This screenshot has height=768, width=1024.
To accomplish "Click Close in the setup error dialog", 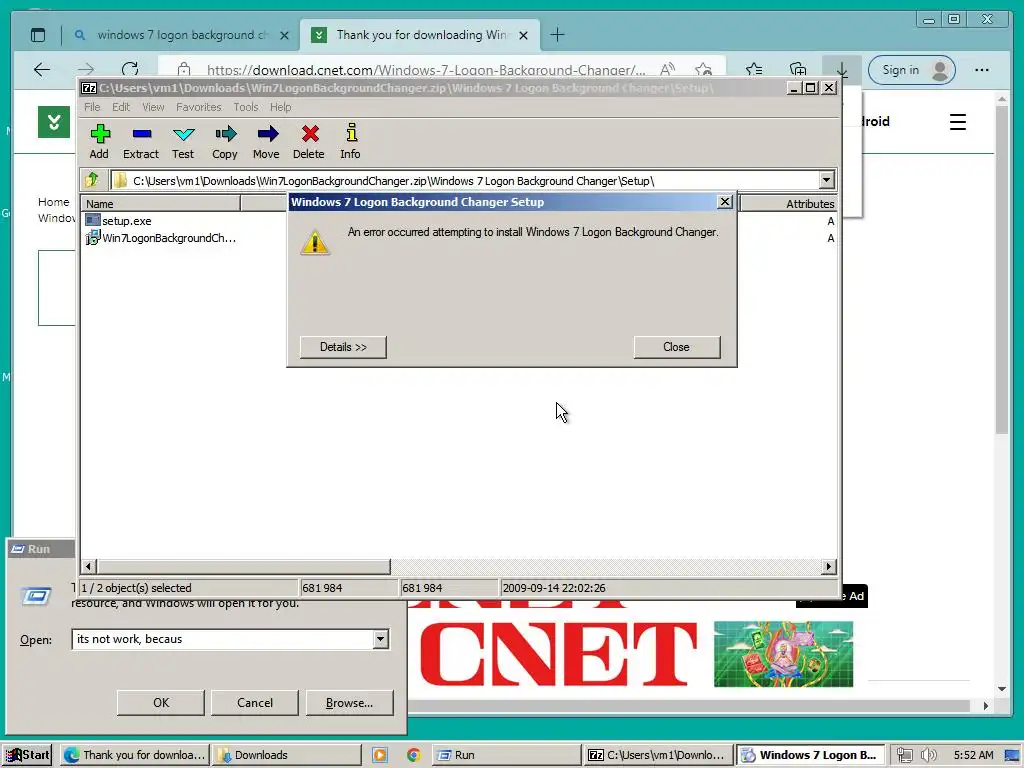I will click(677, 347).
